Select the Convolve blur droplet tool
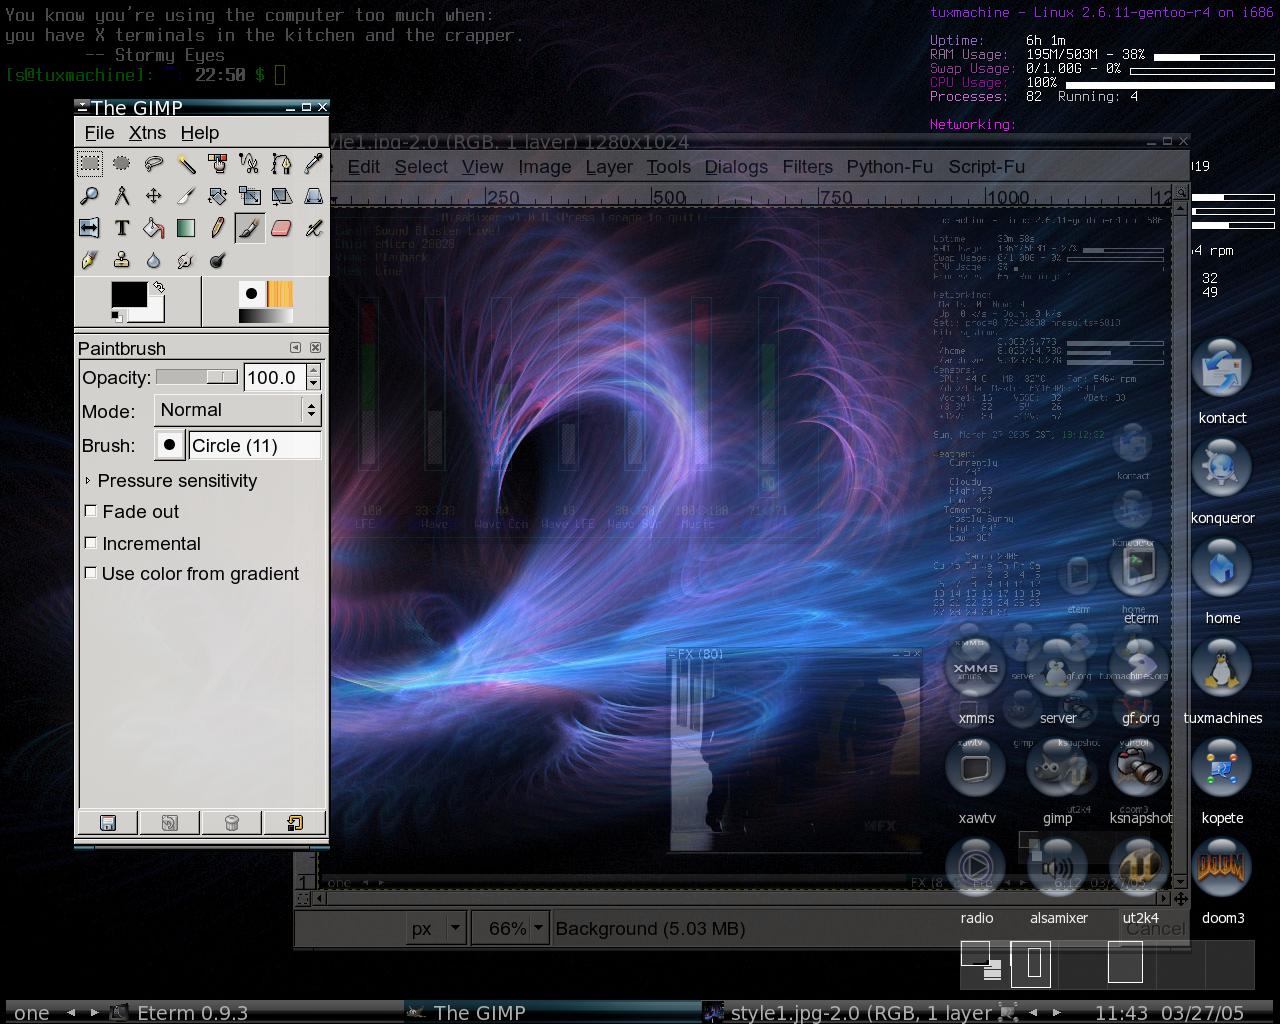 (x=154, y=260)
